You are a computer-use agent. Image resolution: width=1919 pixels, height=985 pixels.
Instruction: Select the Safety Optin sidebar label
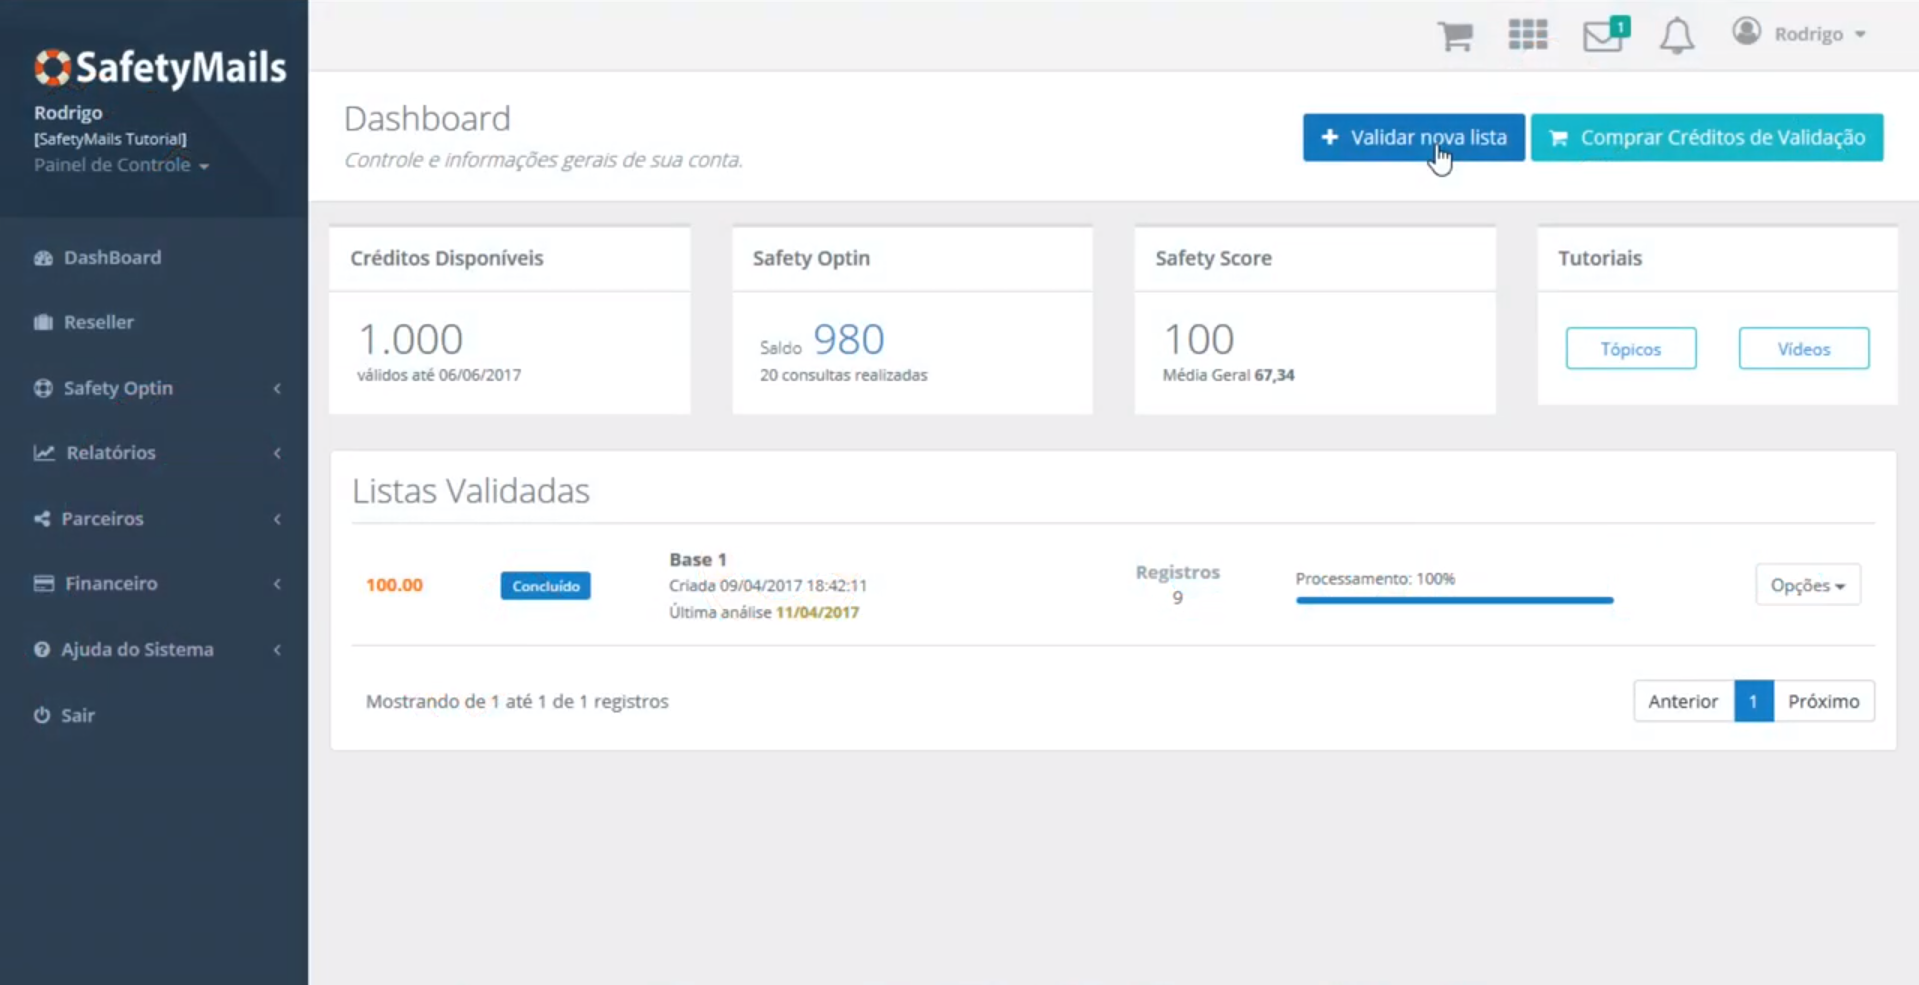click(x=118, y=388)
